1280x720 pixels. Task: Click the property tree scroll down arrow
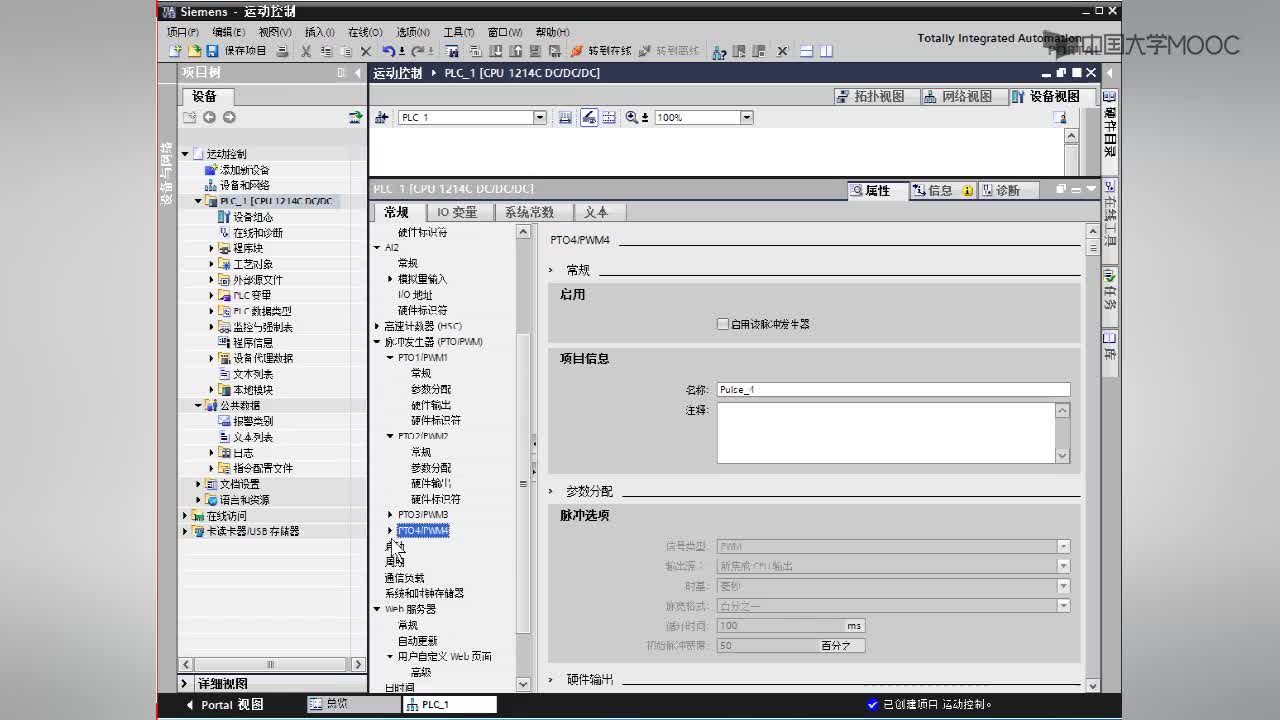(x=523, y=685)
